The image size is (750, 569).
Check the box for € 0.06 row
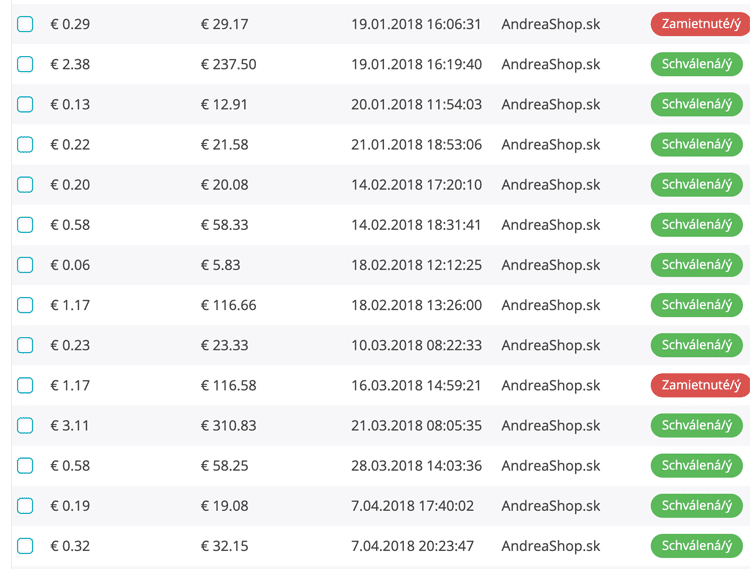[x=25, y=265]
